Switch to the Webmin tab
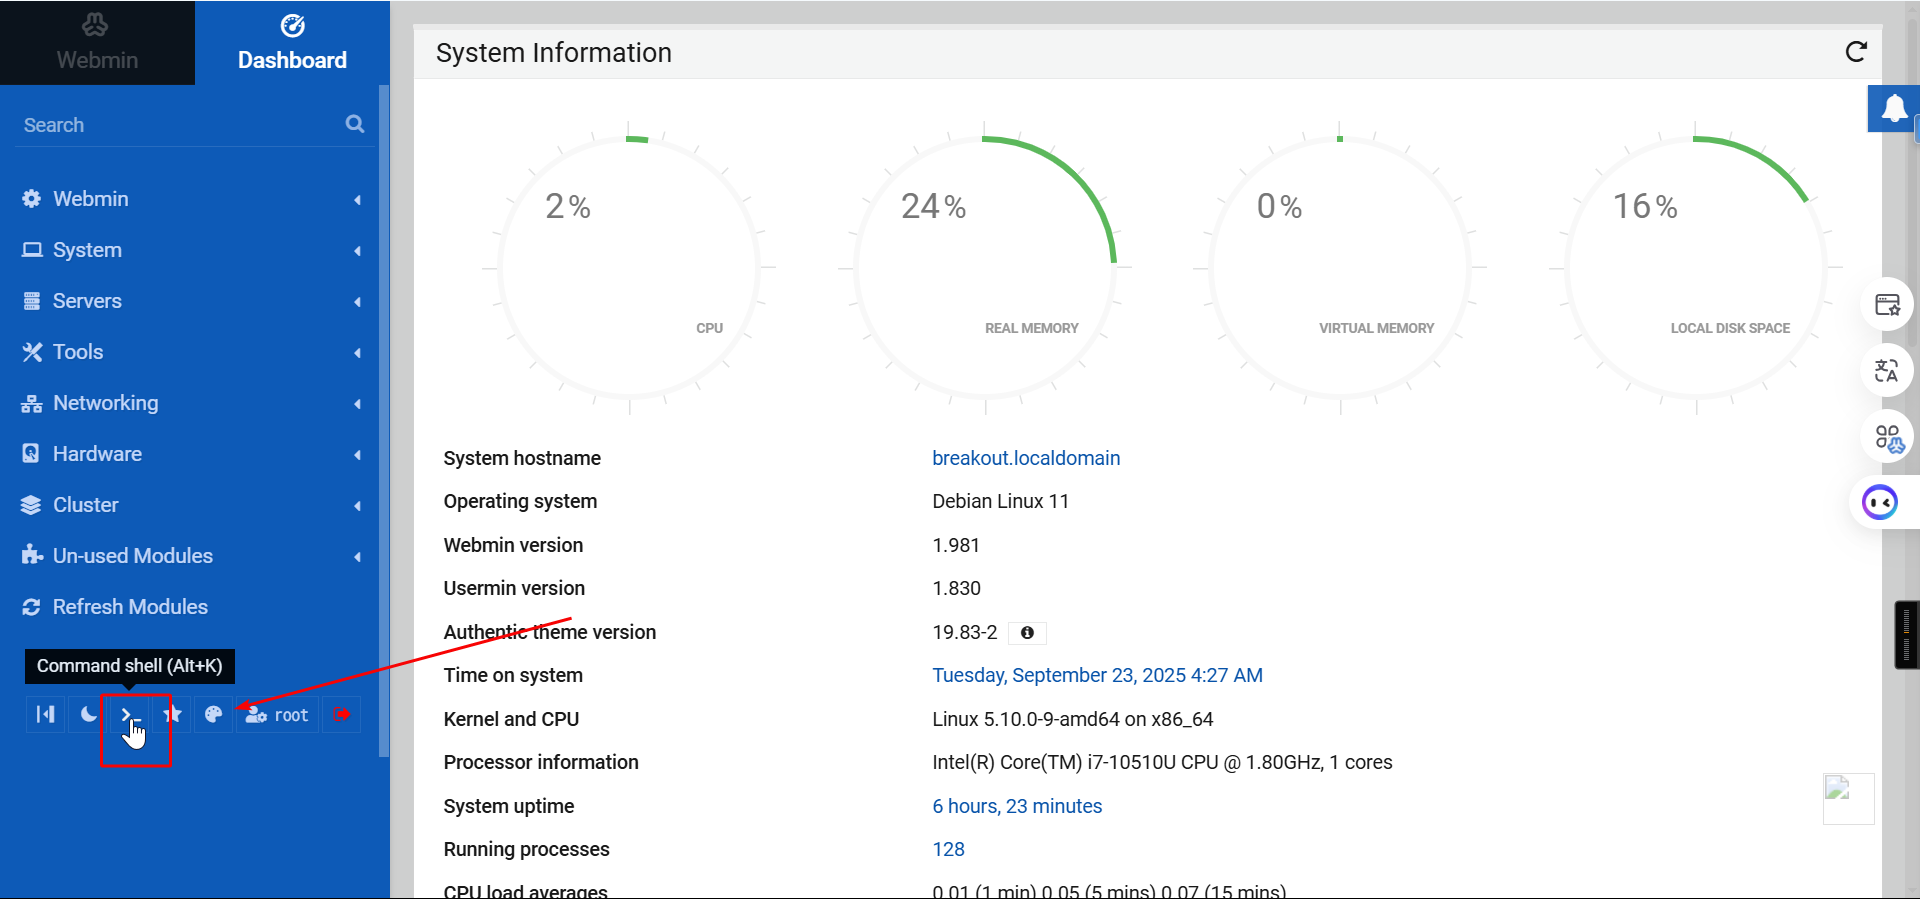Image resolution: width=1920 pixels, height=899 pixels. [97, 43]
